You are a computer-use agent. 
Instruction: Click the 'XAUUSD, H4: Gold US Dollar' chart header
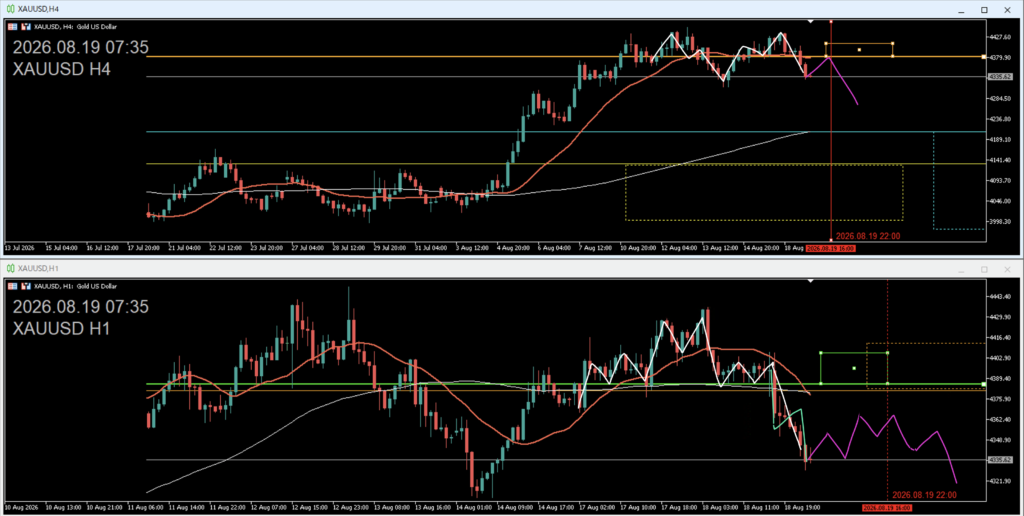(75, 27)
